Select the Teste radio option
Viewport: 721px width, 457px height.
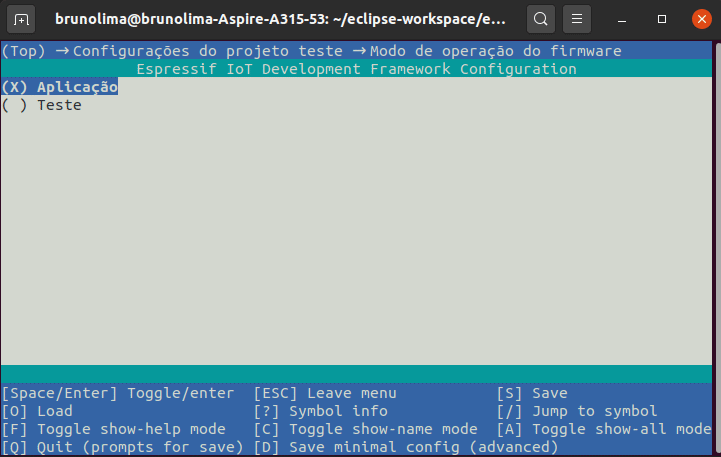[x=41, y=105]
